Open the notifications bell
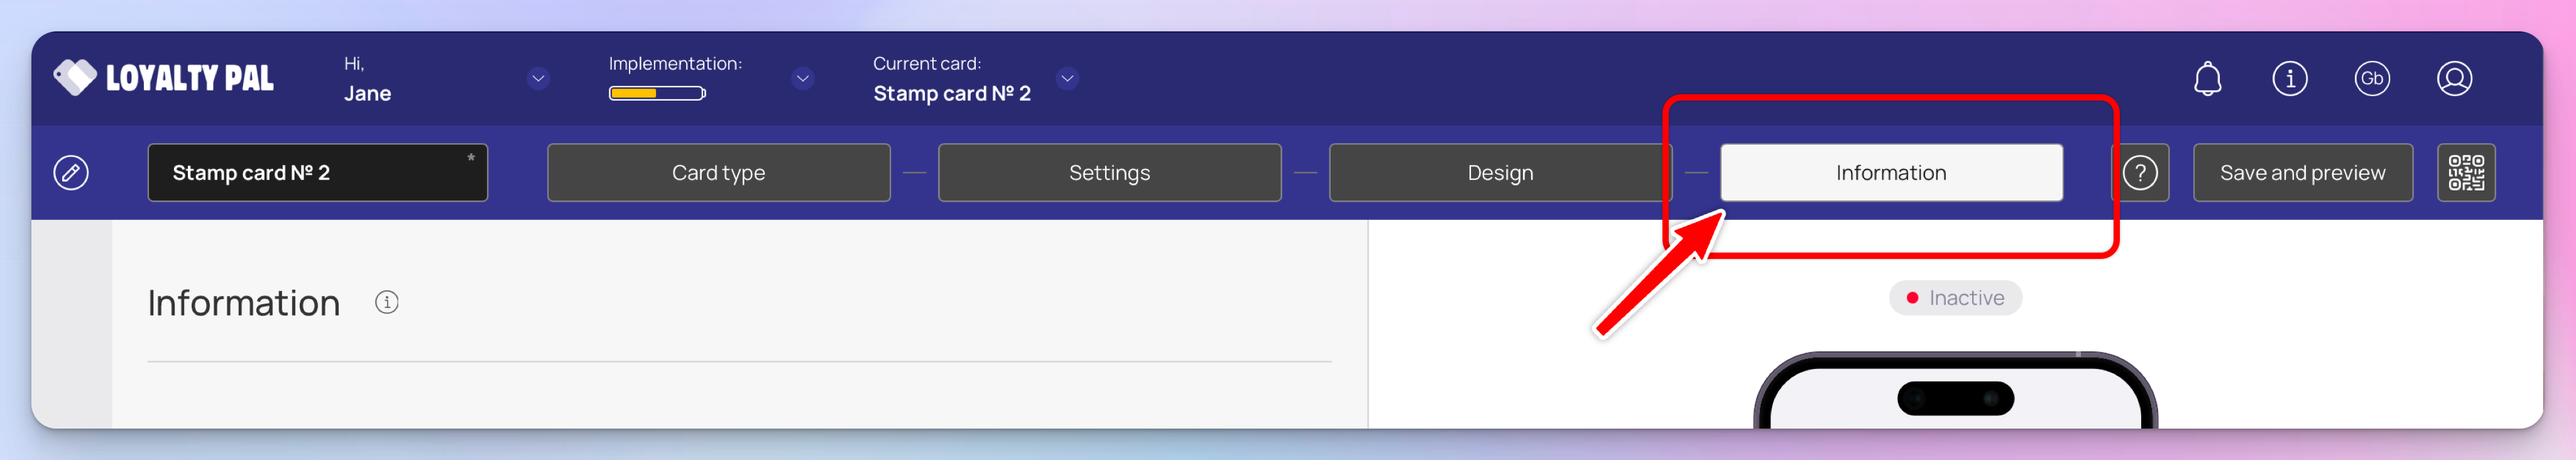2576x460 pixels. [x=2207, y=78]
